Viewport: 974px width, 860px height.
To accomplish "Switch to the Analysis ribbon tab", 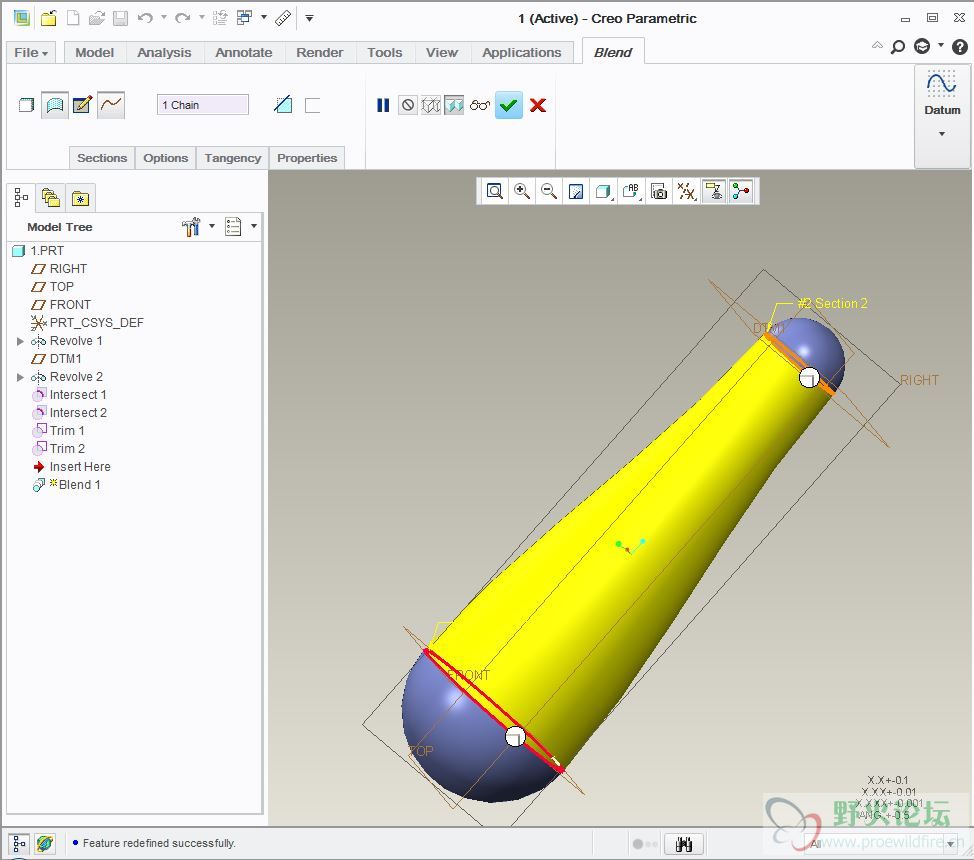I will (164, 53).
